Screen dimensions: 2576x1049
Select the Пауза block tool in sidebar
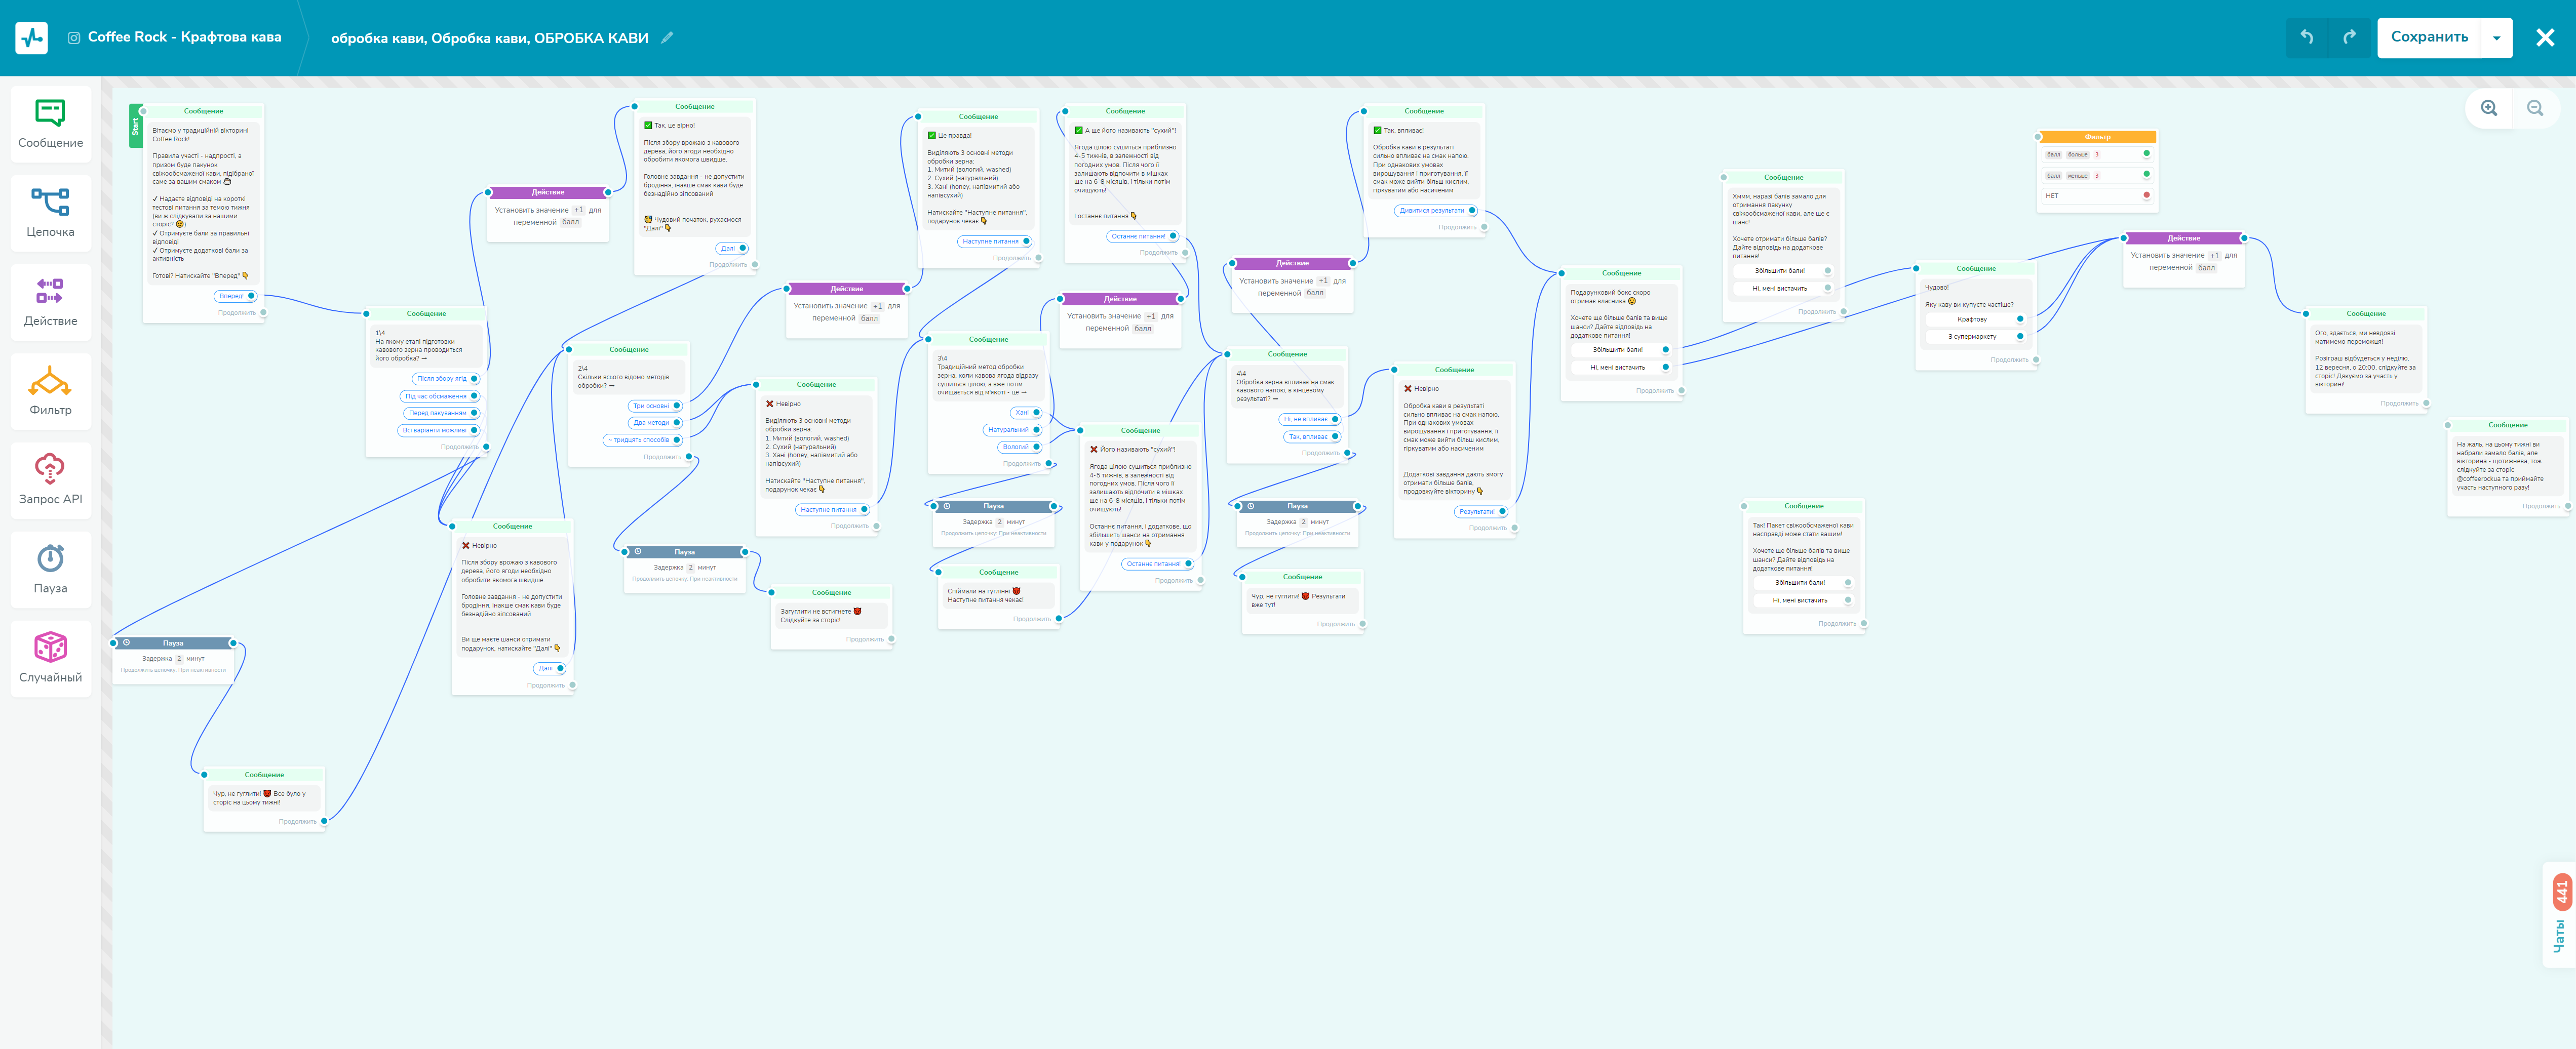50,569
